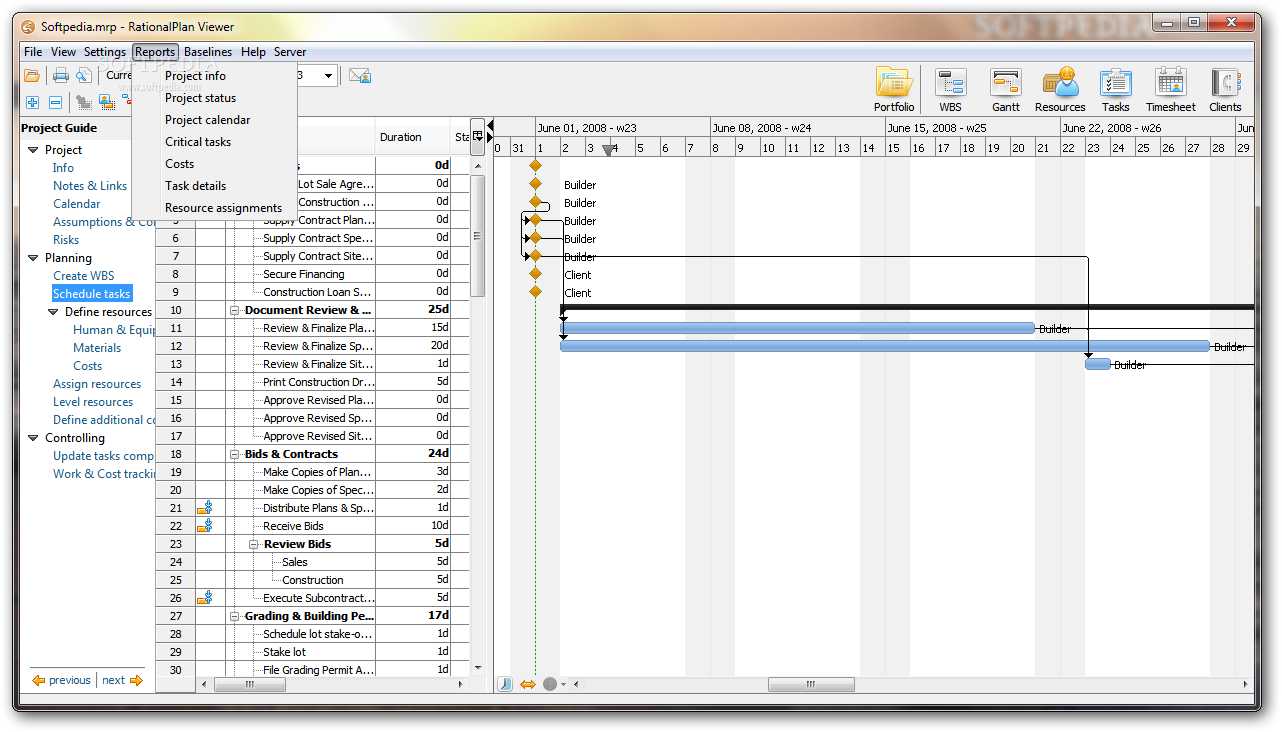Screen dimensions: 1282x732
Task: Open the Clients view
Action: point(1225,90)
